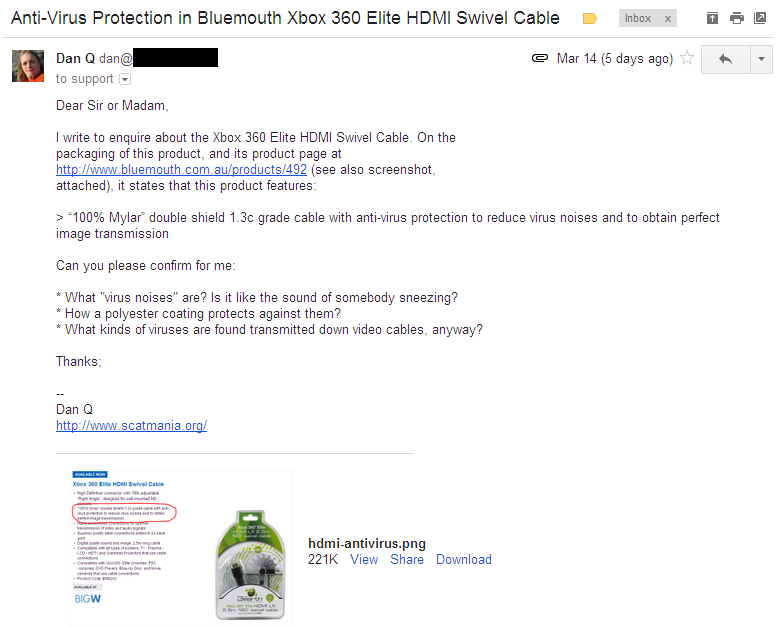This screenshot has width=776, height=629.
Task: Remove the Inbox label with x
Action: point(668,18)
